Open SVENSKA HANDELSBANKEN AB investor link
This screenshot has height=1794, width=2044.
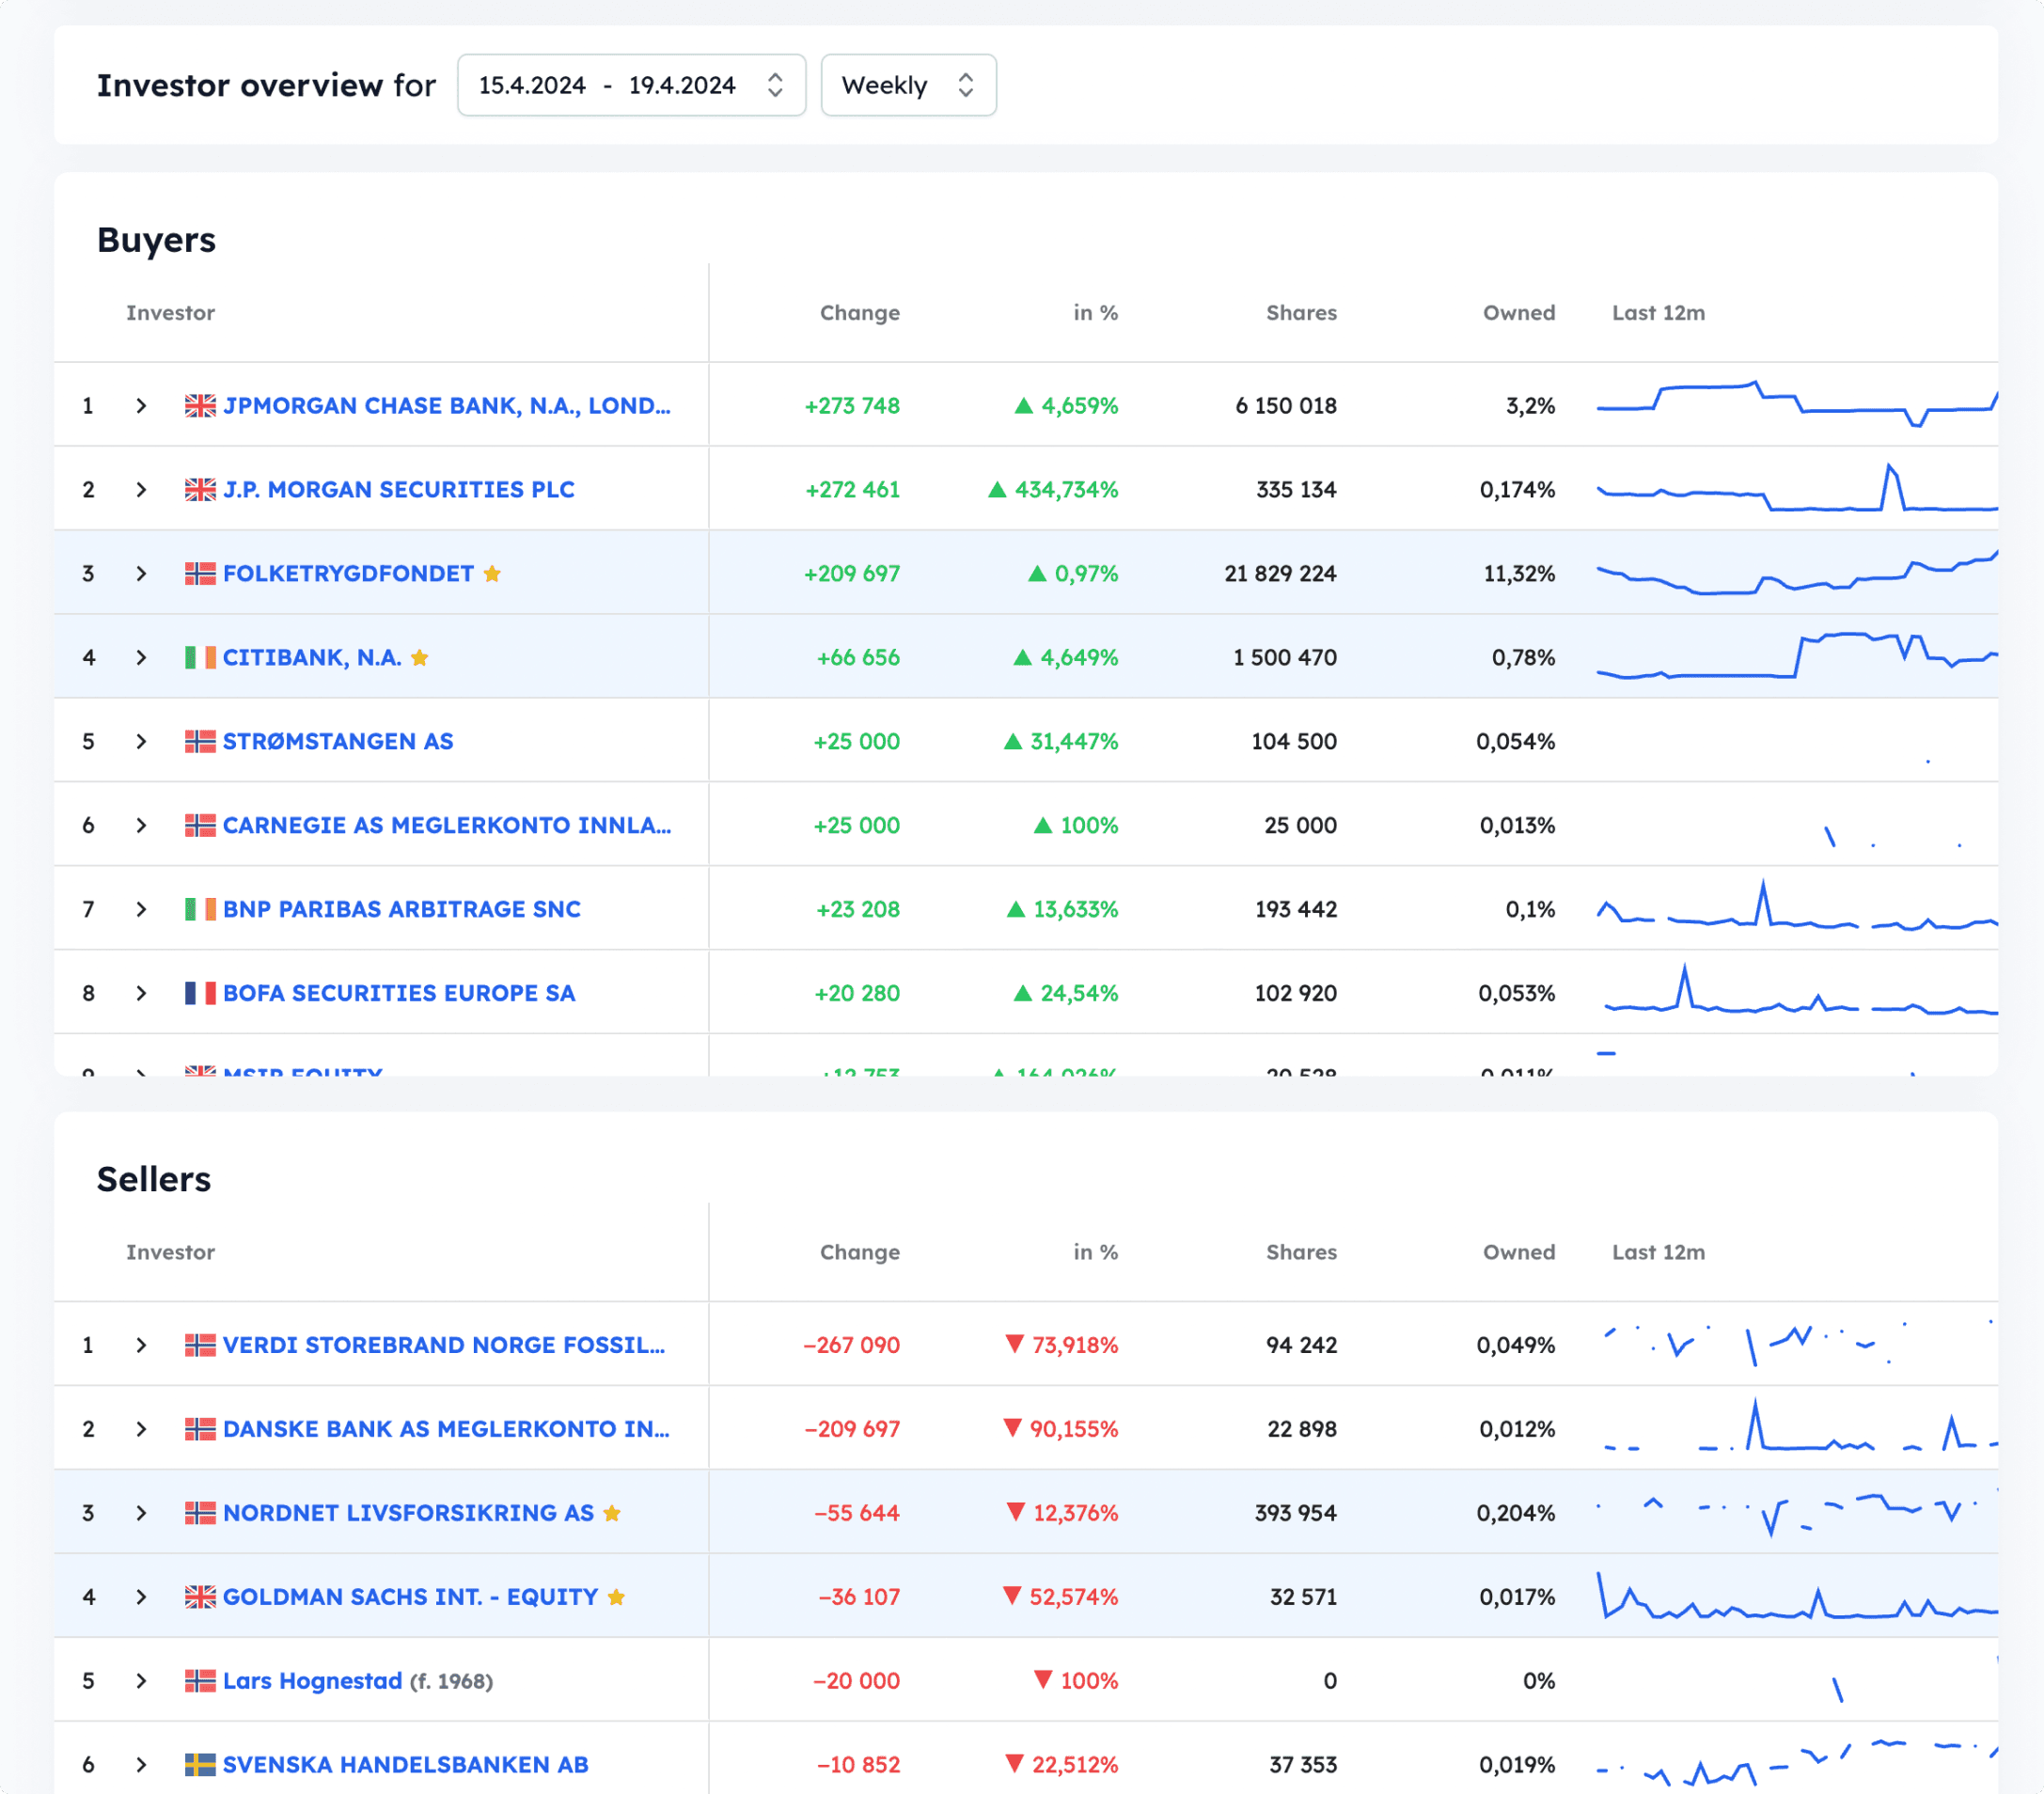click(405, 1766)
